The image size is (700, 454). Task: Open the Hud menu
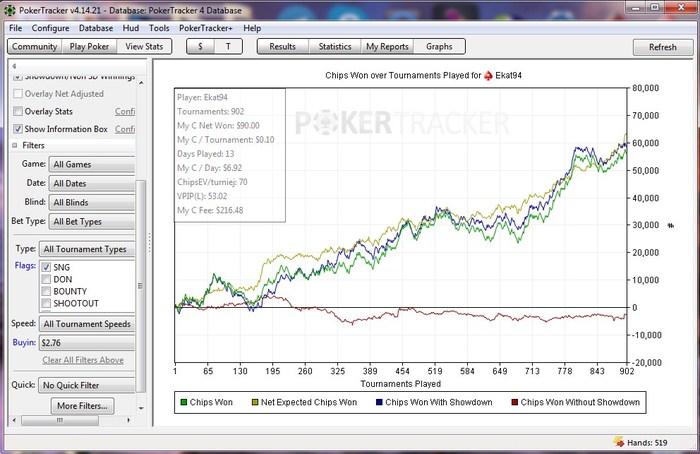coord(131,28)
